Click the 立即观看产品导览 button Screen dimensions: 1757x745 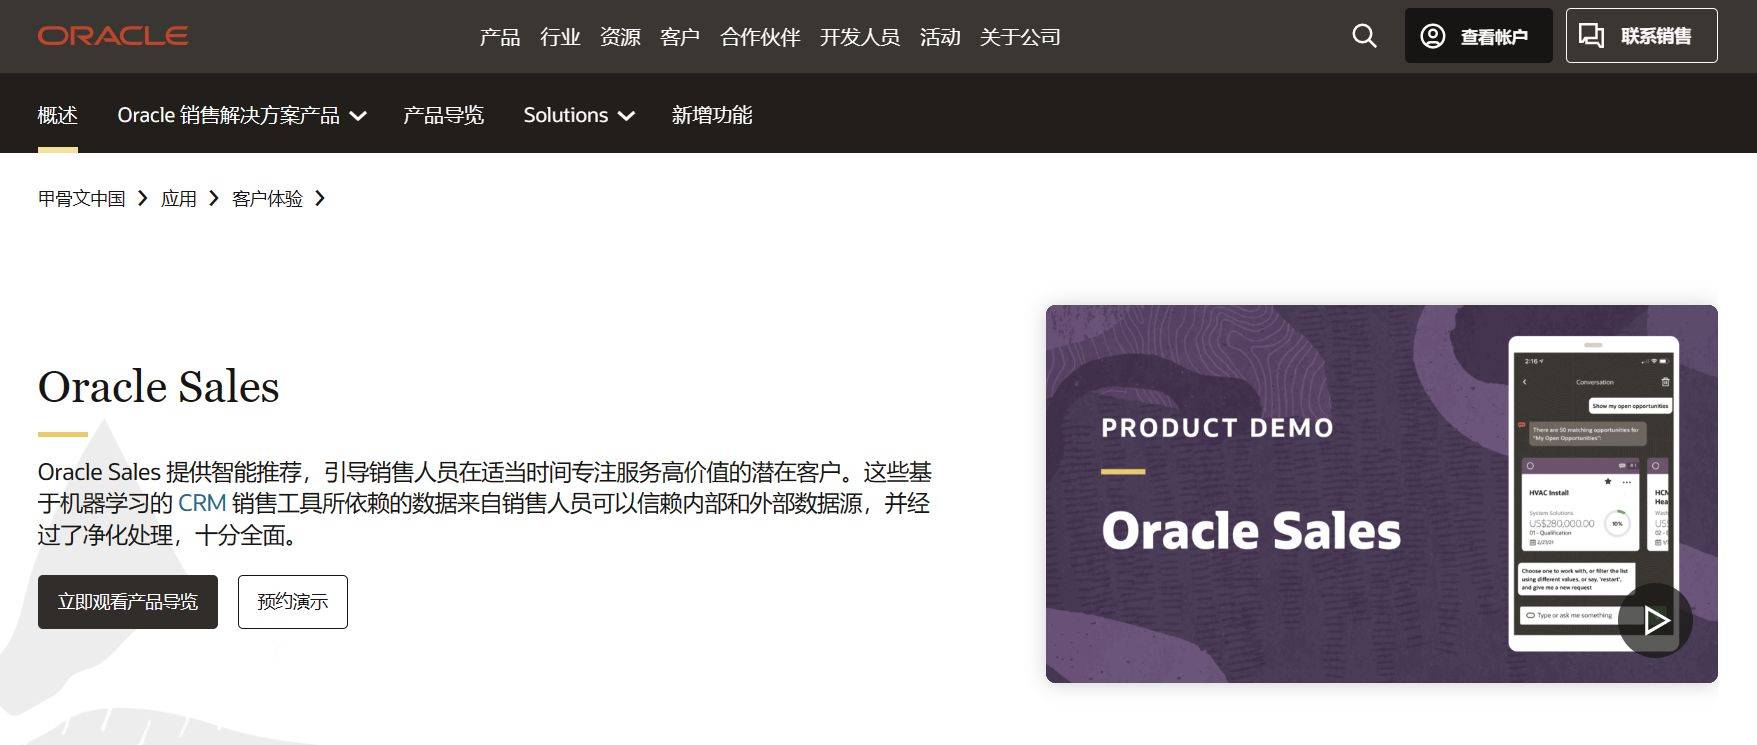128,602
